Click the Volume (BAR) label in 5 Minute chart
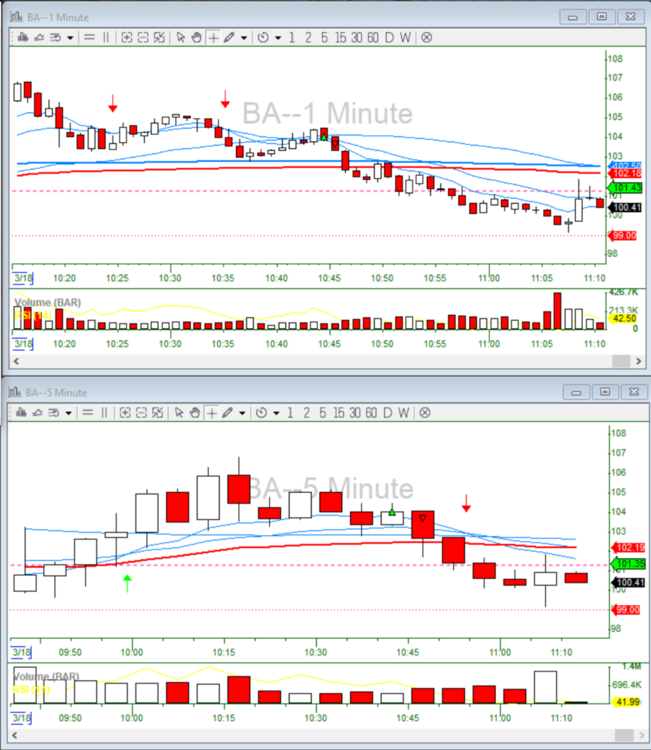651x750 pixels. coord(46,676)
